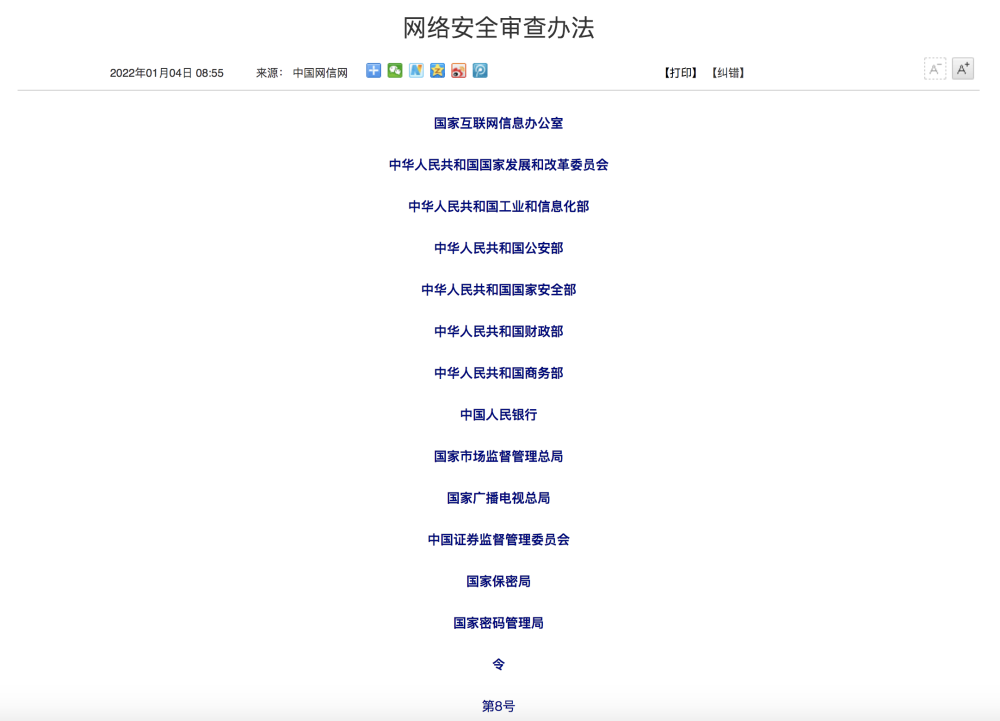Viewport: 1000px width, 721px height.
Task: Select the line 国家广播电视总局
Action: pos(499,499)
